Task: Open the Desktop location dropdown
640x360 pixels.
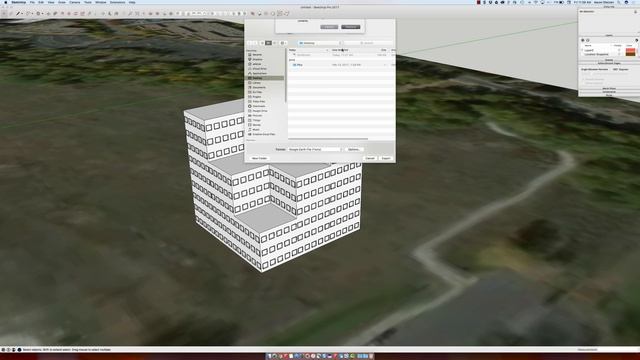Action: [x=320, y=43]
